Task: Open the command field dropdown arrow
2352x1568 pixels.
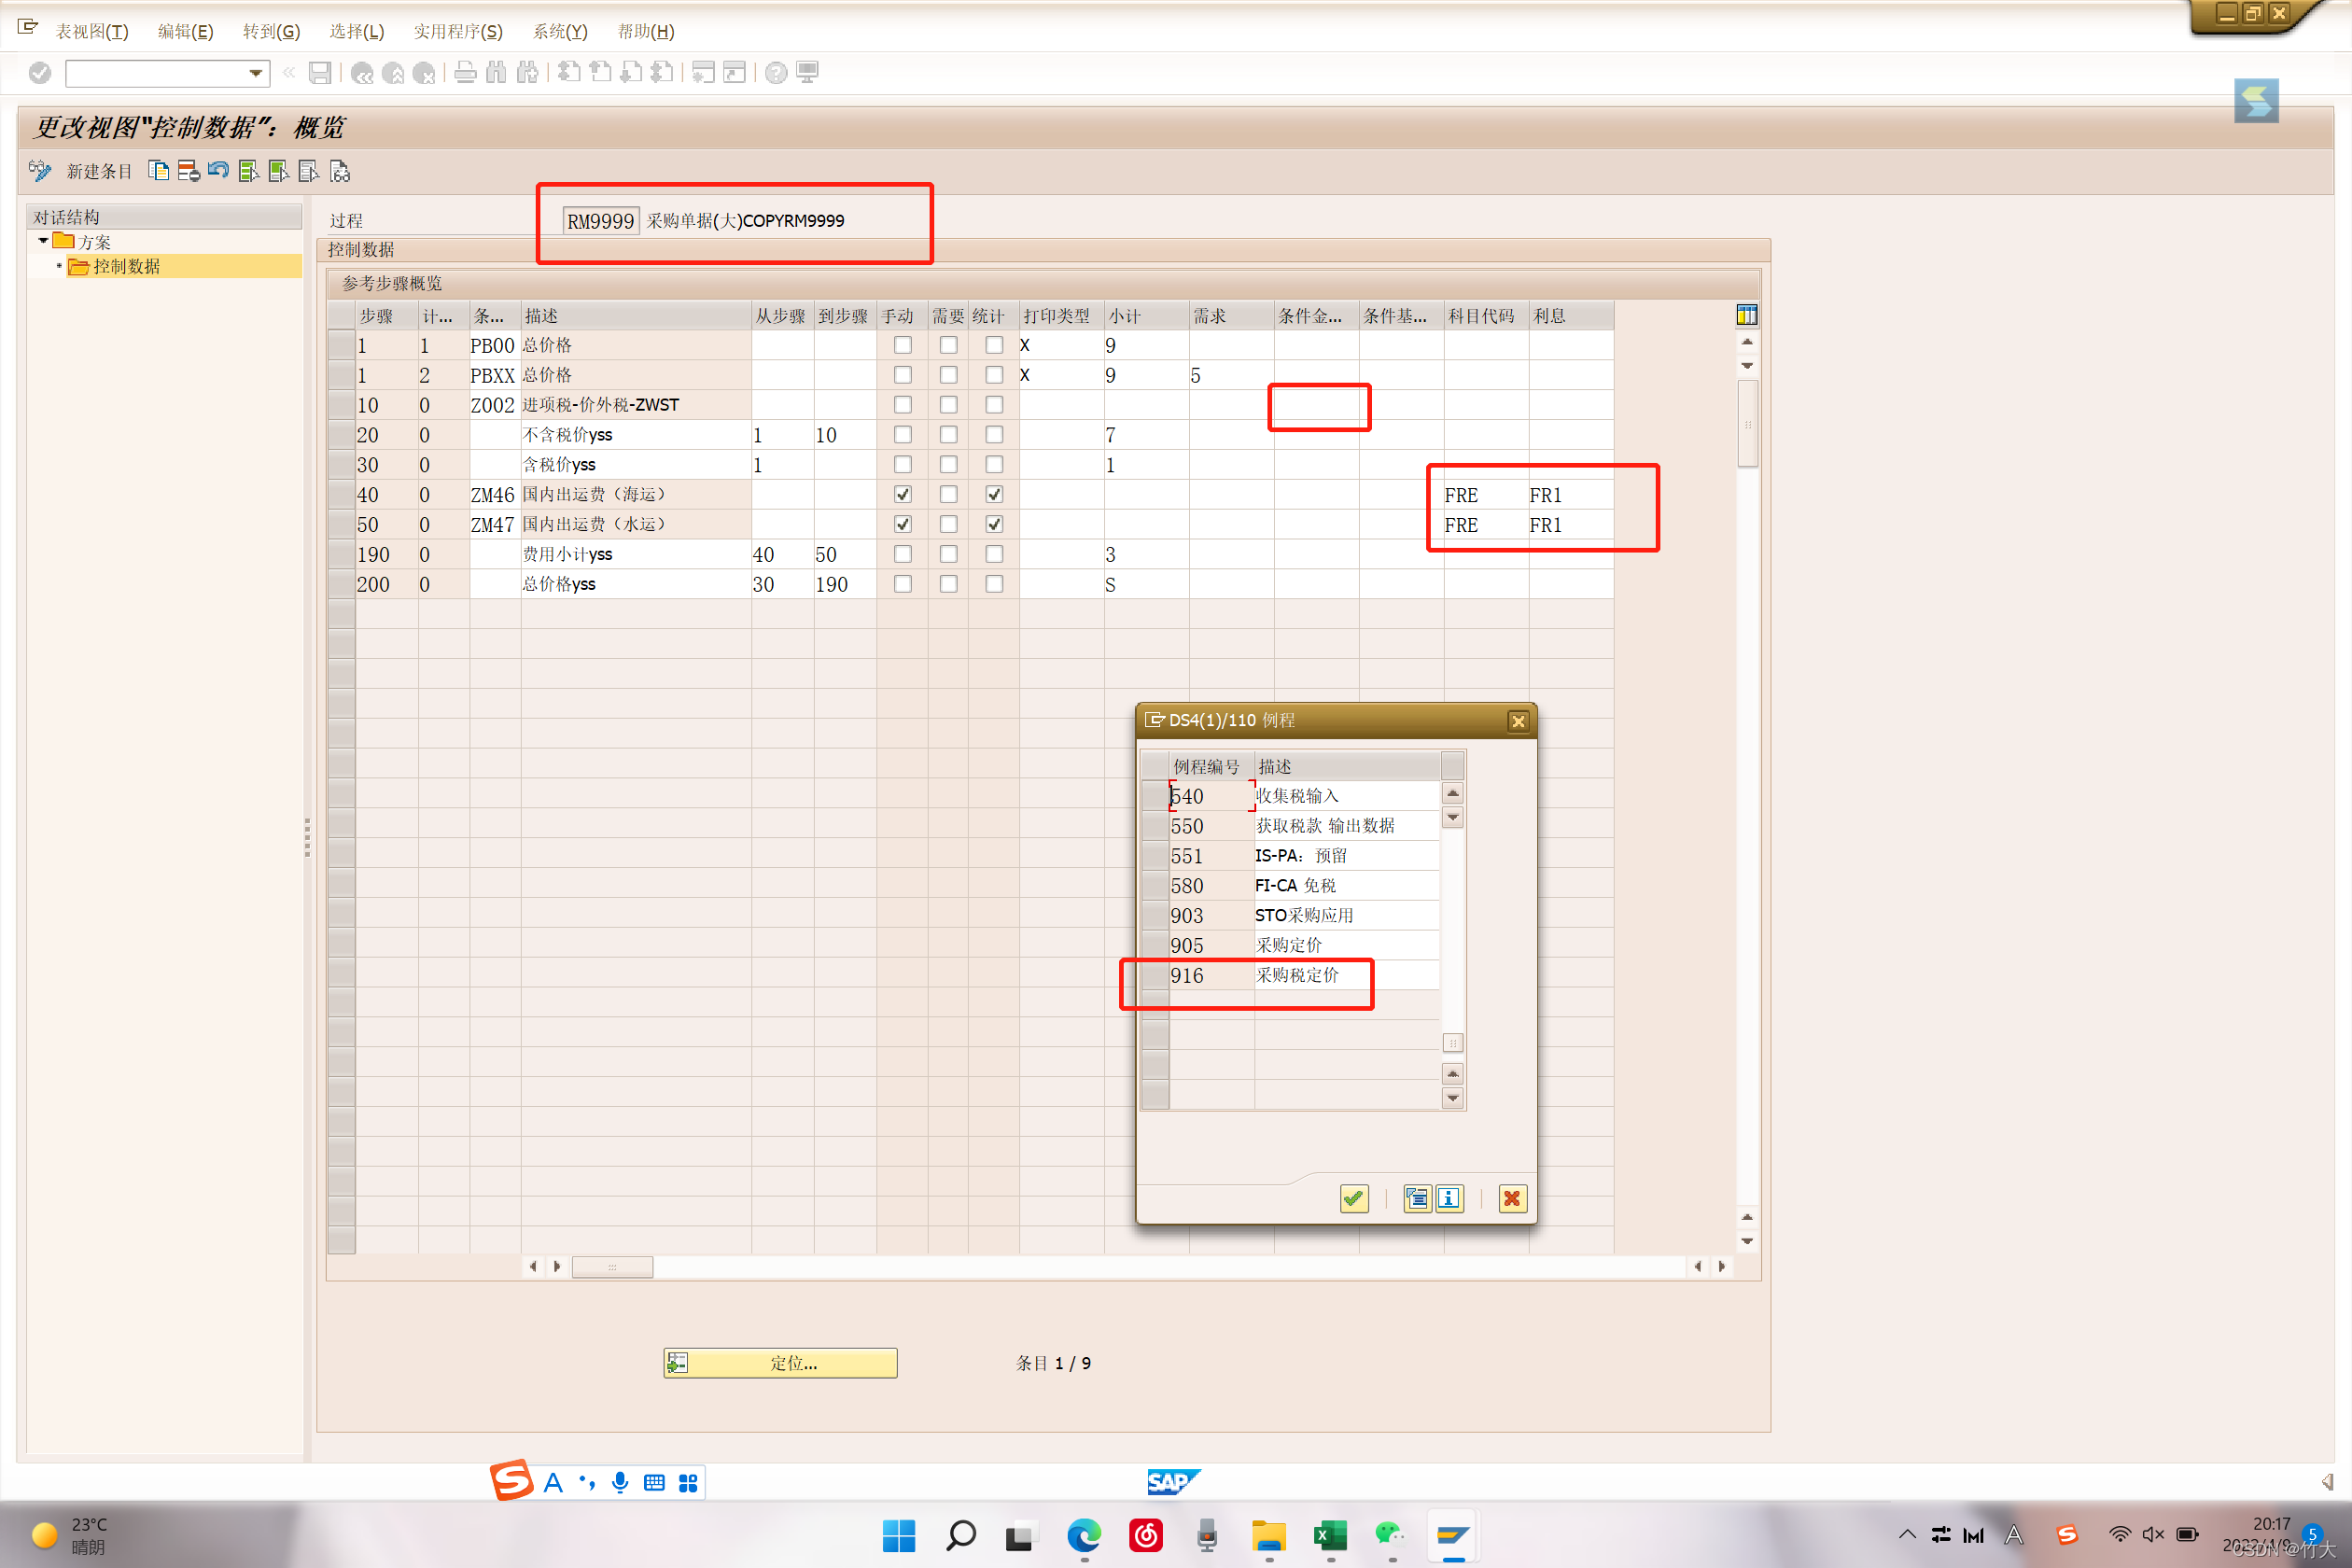Action: click(256, 72)
